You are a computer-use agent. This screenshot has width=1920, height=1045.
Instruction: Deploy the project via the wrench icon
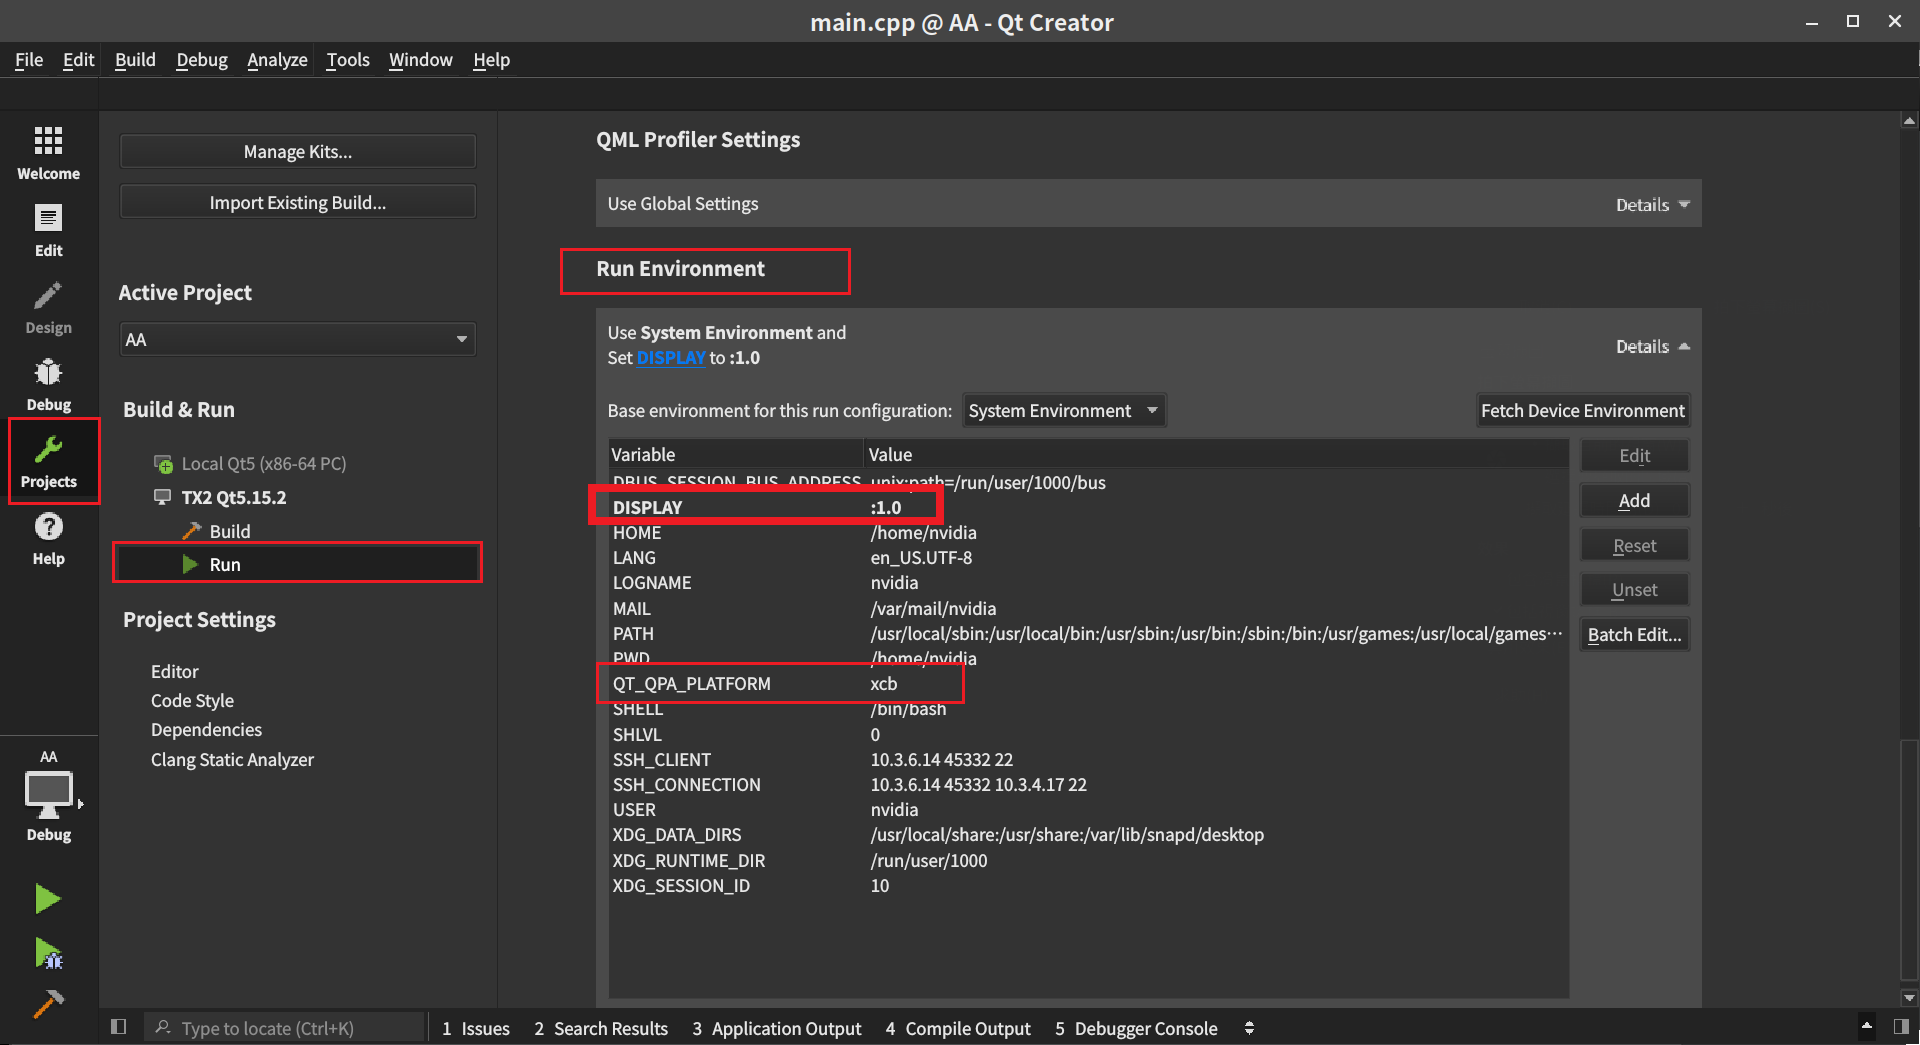[47, 1003]
